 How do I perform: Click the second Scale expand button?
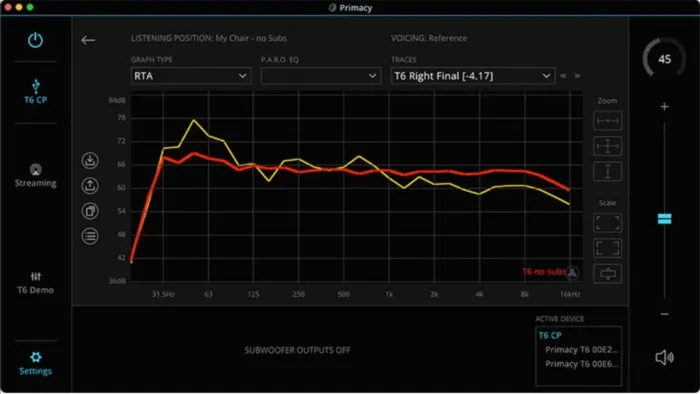point(608,248)
